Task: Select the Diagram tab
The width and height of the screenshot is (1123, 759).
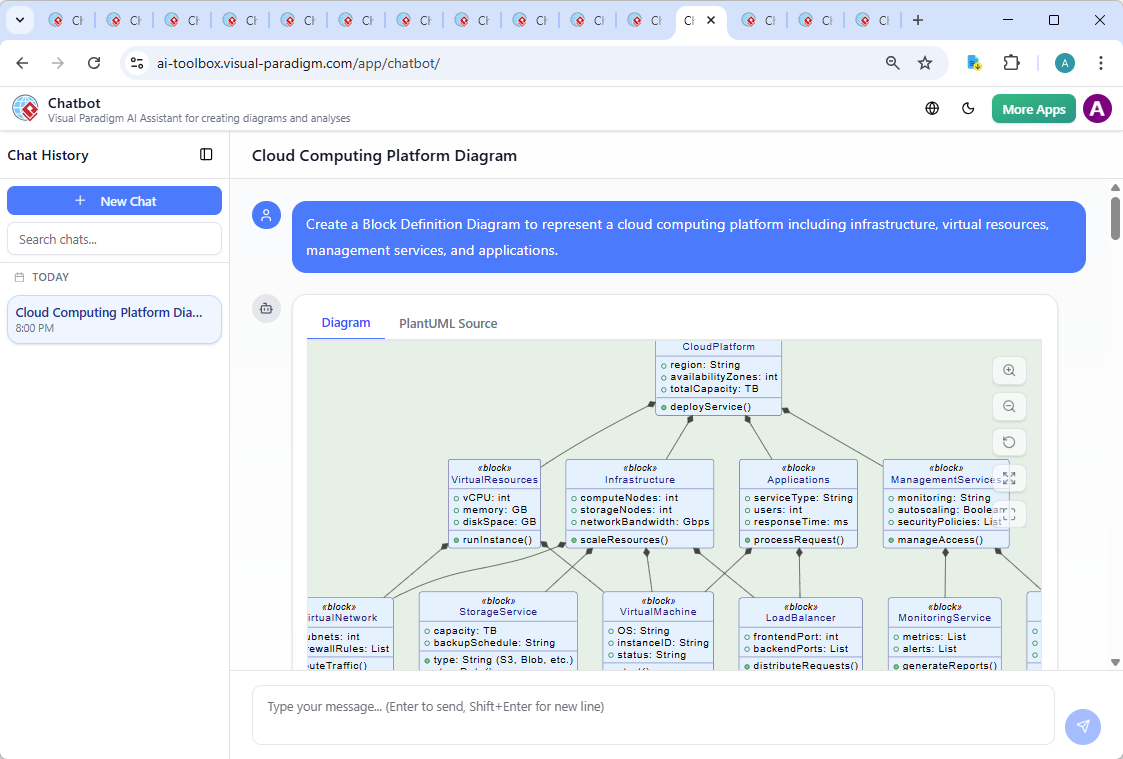Action: click(x=346, y=323)
